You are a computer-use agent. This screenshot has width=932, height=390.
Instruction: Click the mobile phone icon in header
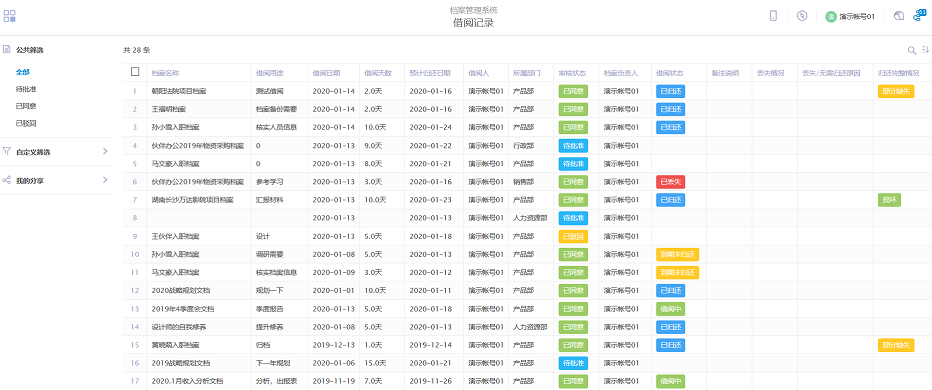(773, 16)
